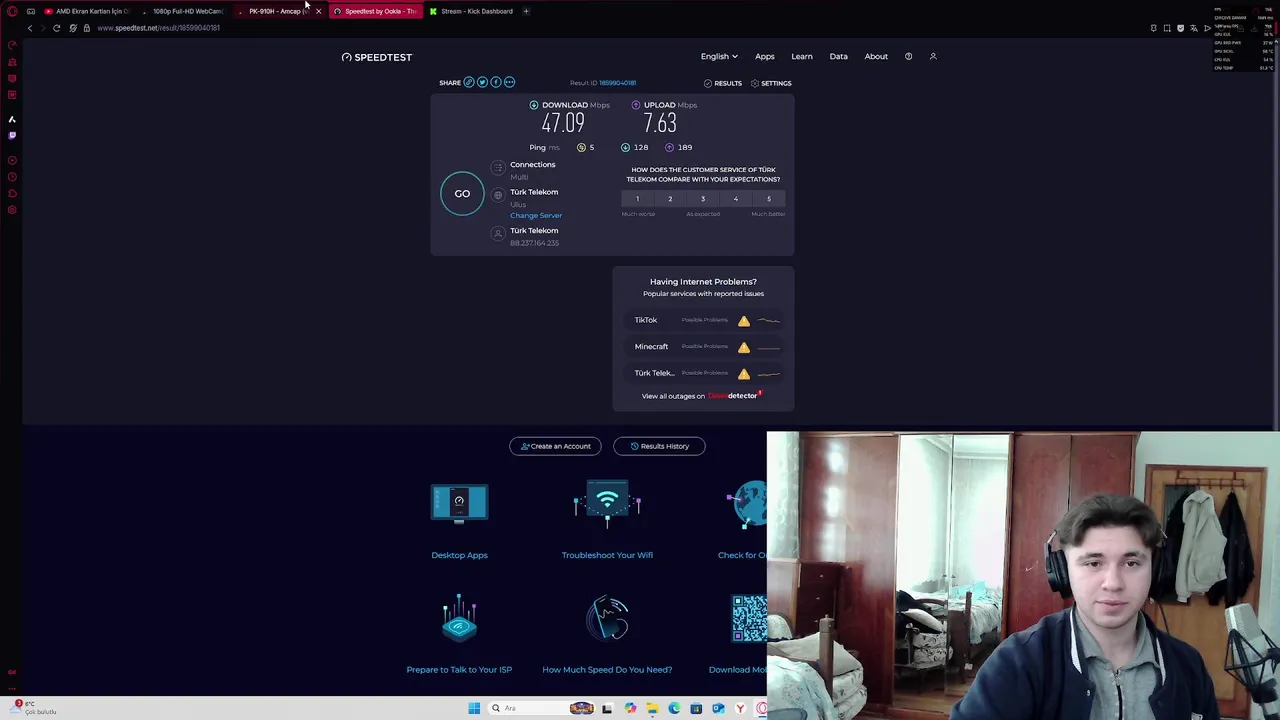This screenshot has height=720, width=1280.
Task: Open the About menu
Action: (876, 57)
